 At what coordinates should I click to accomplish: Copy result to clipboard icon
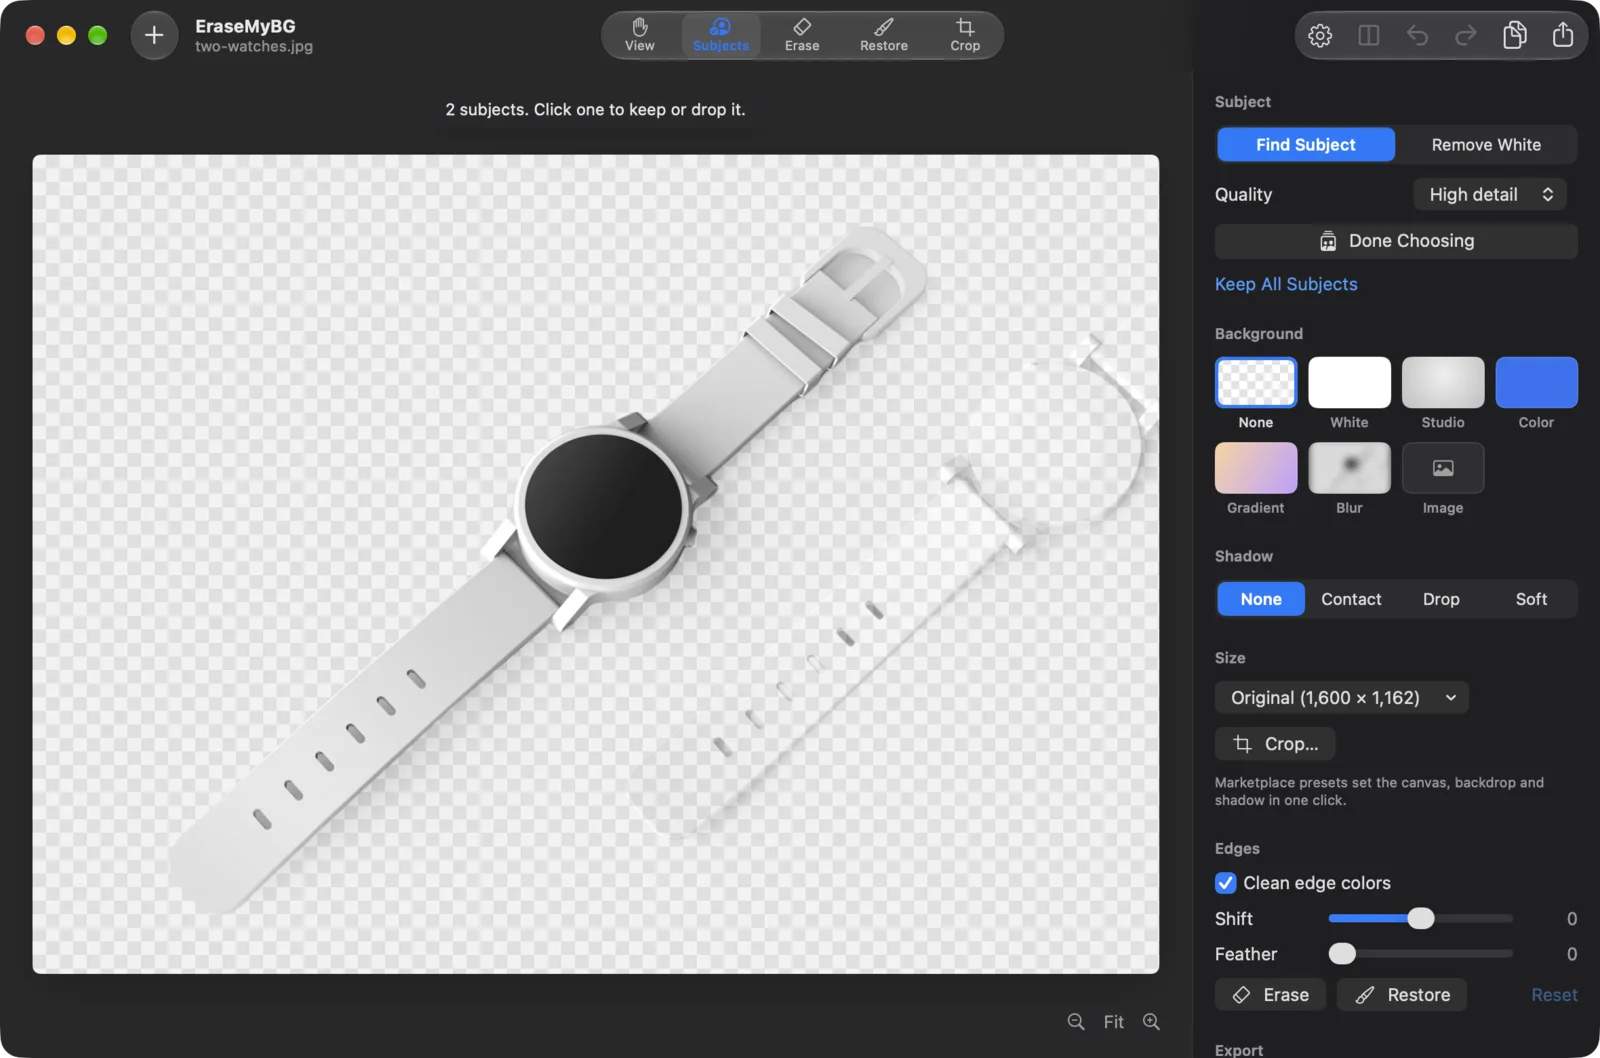pos(1514,36)
